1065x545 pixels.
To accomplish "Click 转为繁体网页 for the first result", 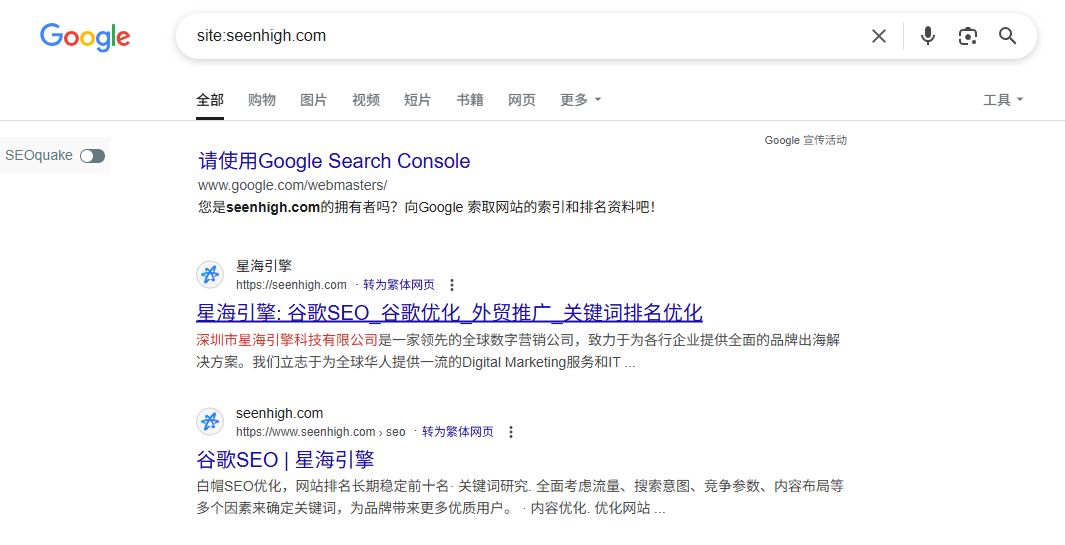I will pyautogui.click(x=398, y=285).
